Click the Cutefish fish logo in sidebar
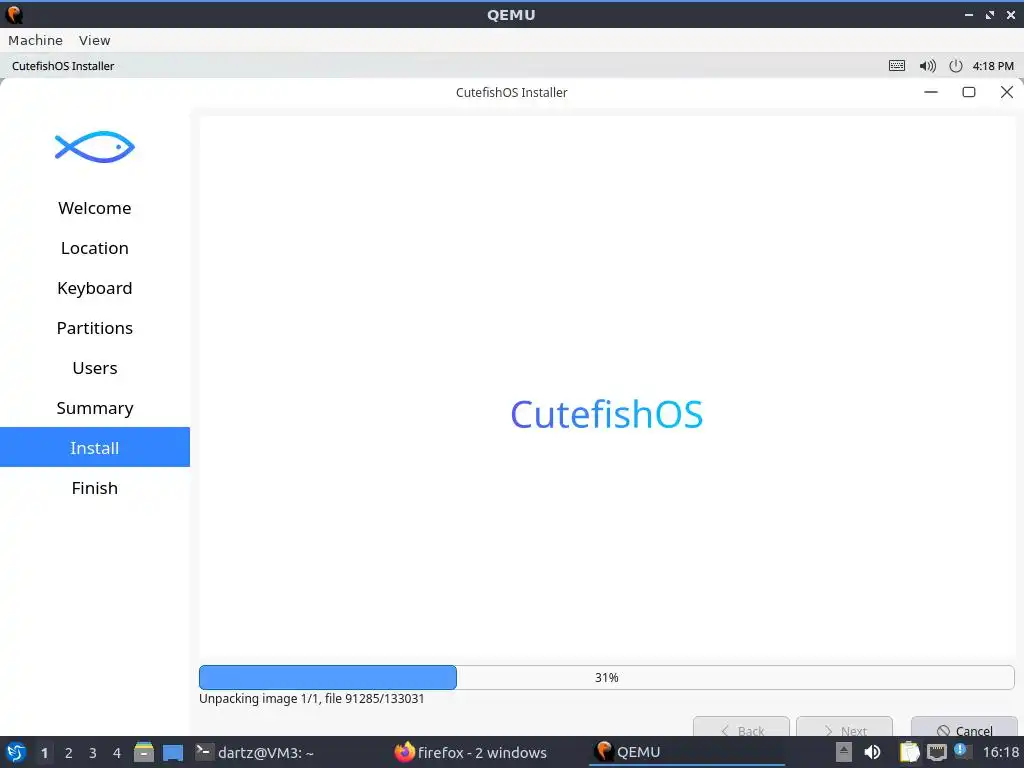 pos(95,147)
